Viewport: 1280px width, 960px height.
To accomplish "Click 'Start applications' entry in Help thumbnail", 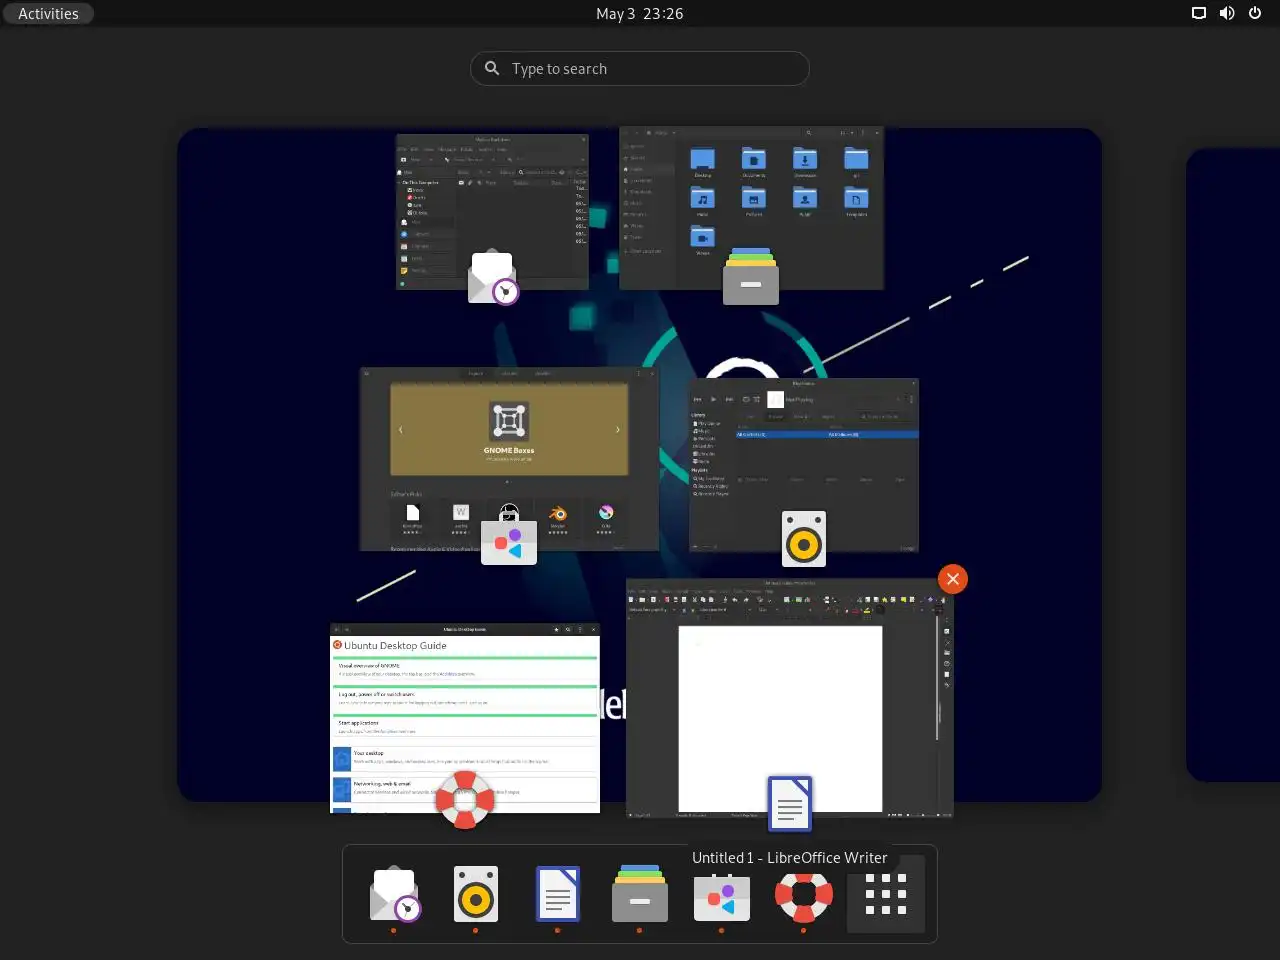I will [465, 726].
